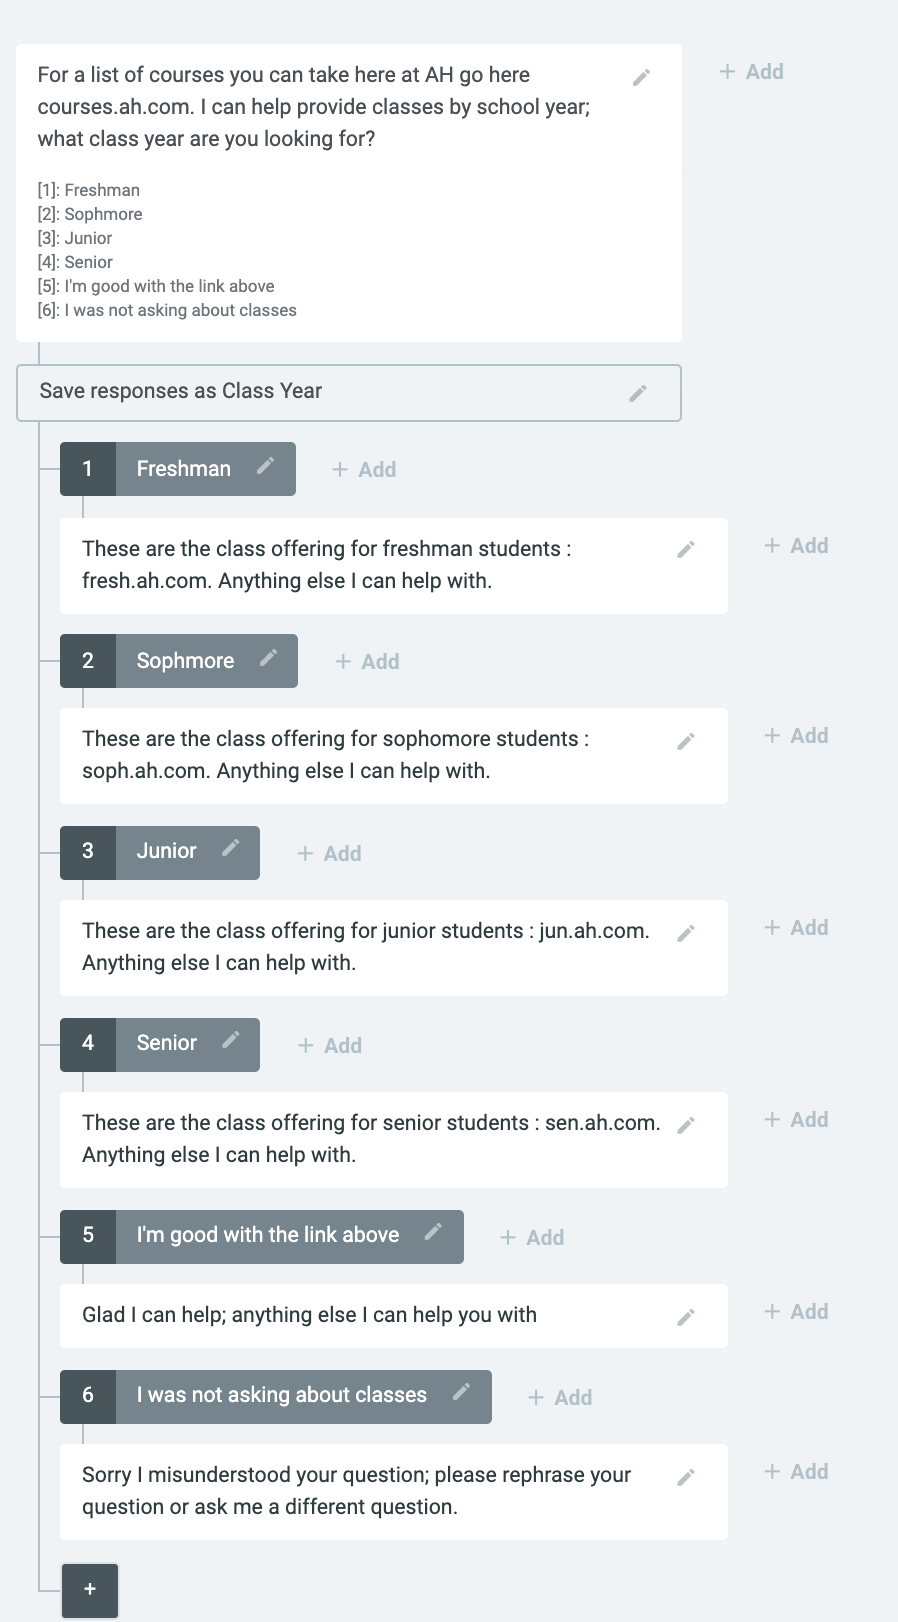Edit the fresh.ah.com freshman response message
The width and height of the screenshot is (898, 1622).
point(686,549)
